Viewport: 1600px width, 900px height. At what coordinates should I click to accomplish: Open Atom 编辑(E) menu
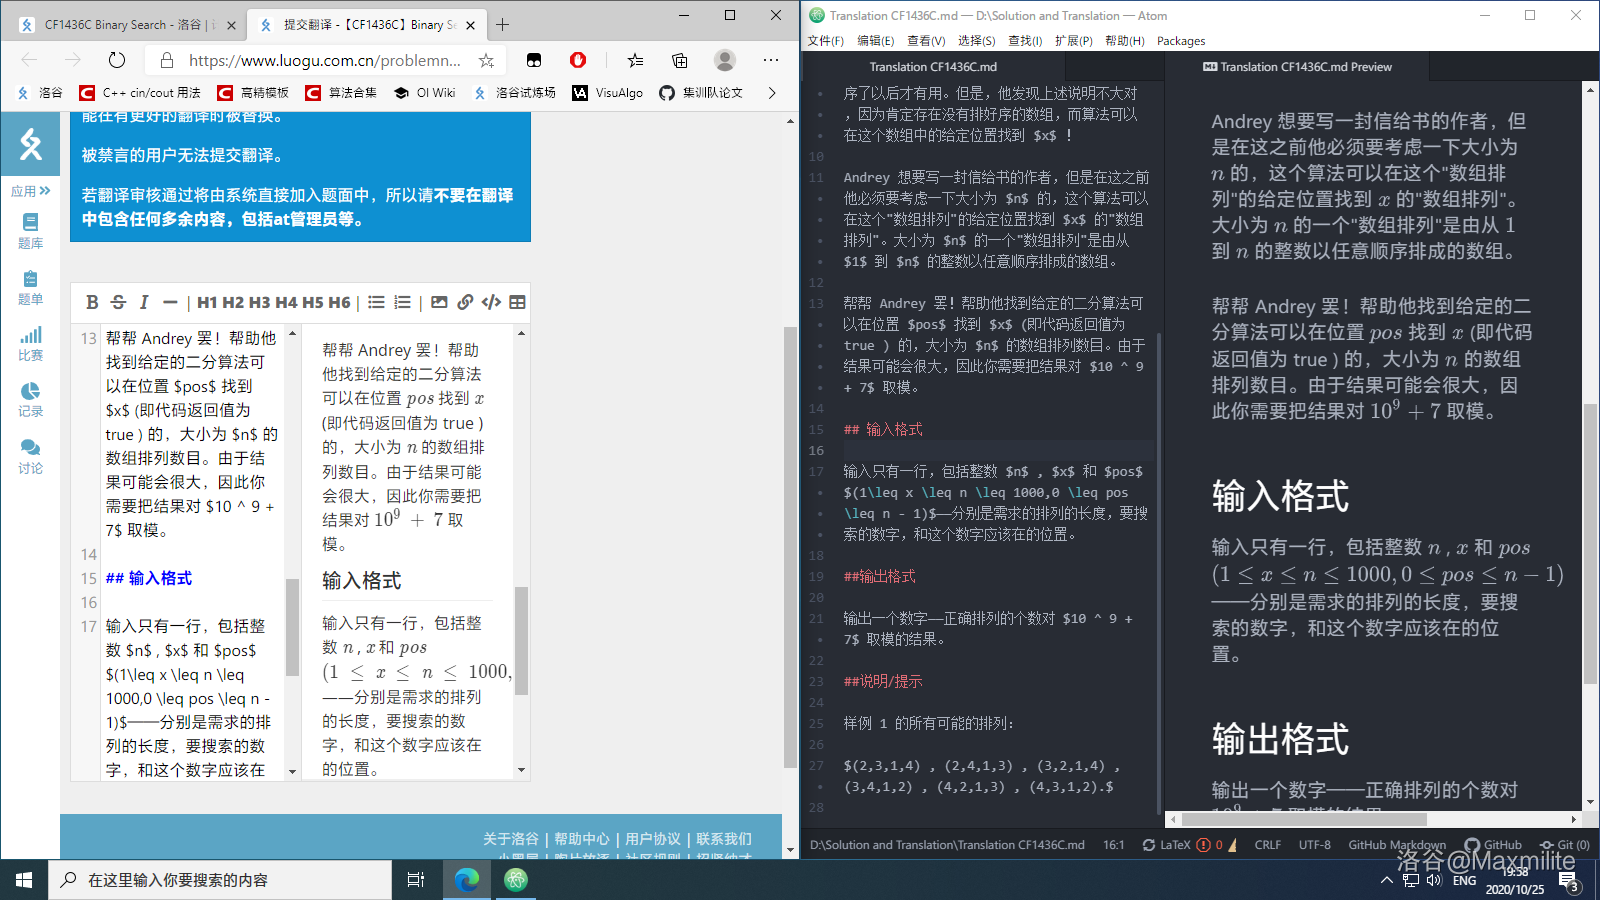click(875, 41)
